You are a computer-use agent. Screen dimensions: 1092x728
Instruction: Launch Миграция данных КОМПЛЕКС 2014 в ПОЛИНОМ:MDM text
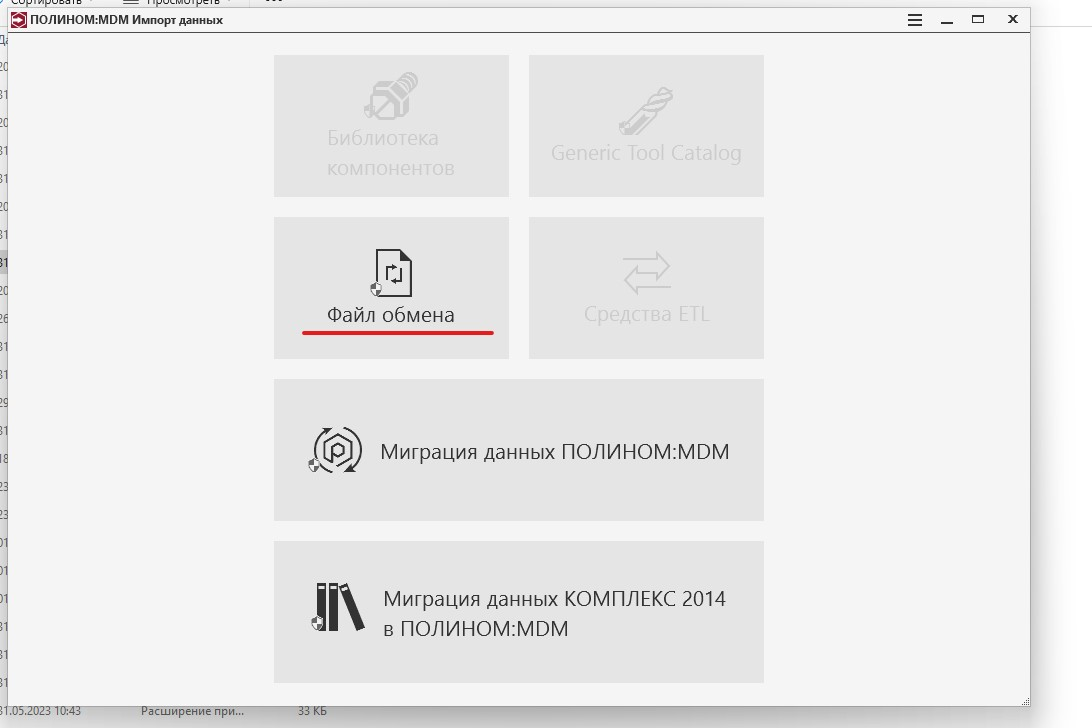[x=554, y=614]
